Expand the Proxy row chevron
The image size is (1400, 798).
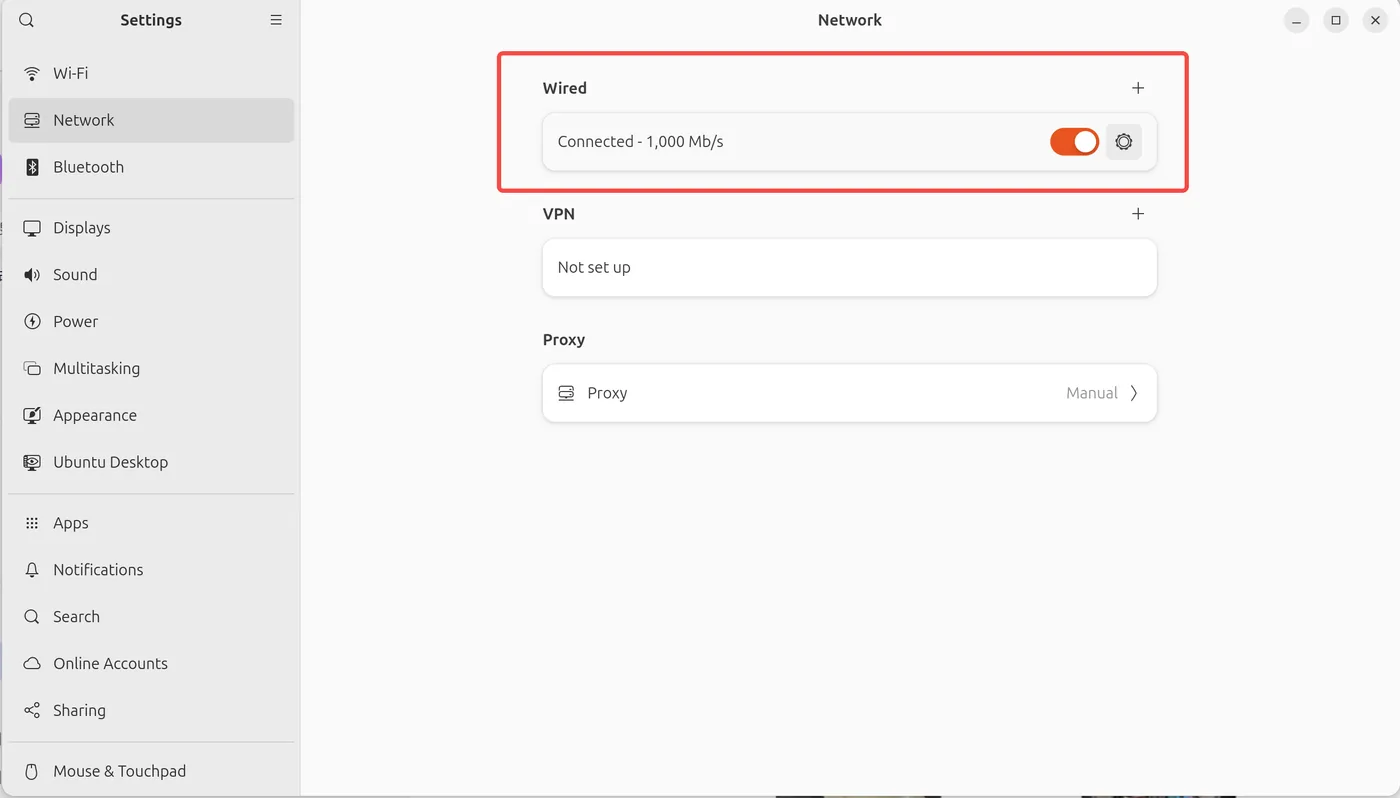pyautogui.click(x=1134, y=393)
